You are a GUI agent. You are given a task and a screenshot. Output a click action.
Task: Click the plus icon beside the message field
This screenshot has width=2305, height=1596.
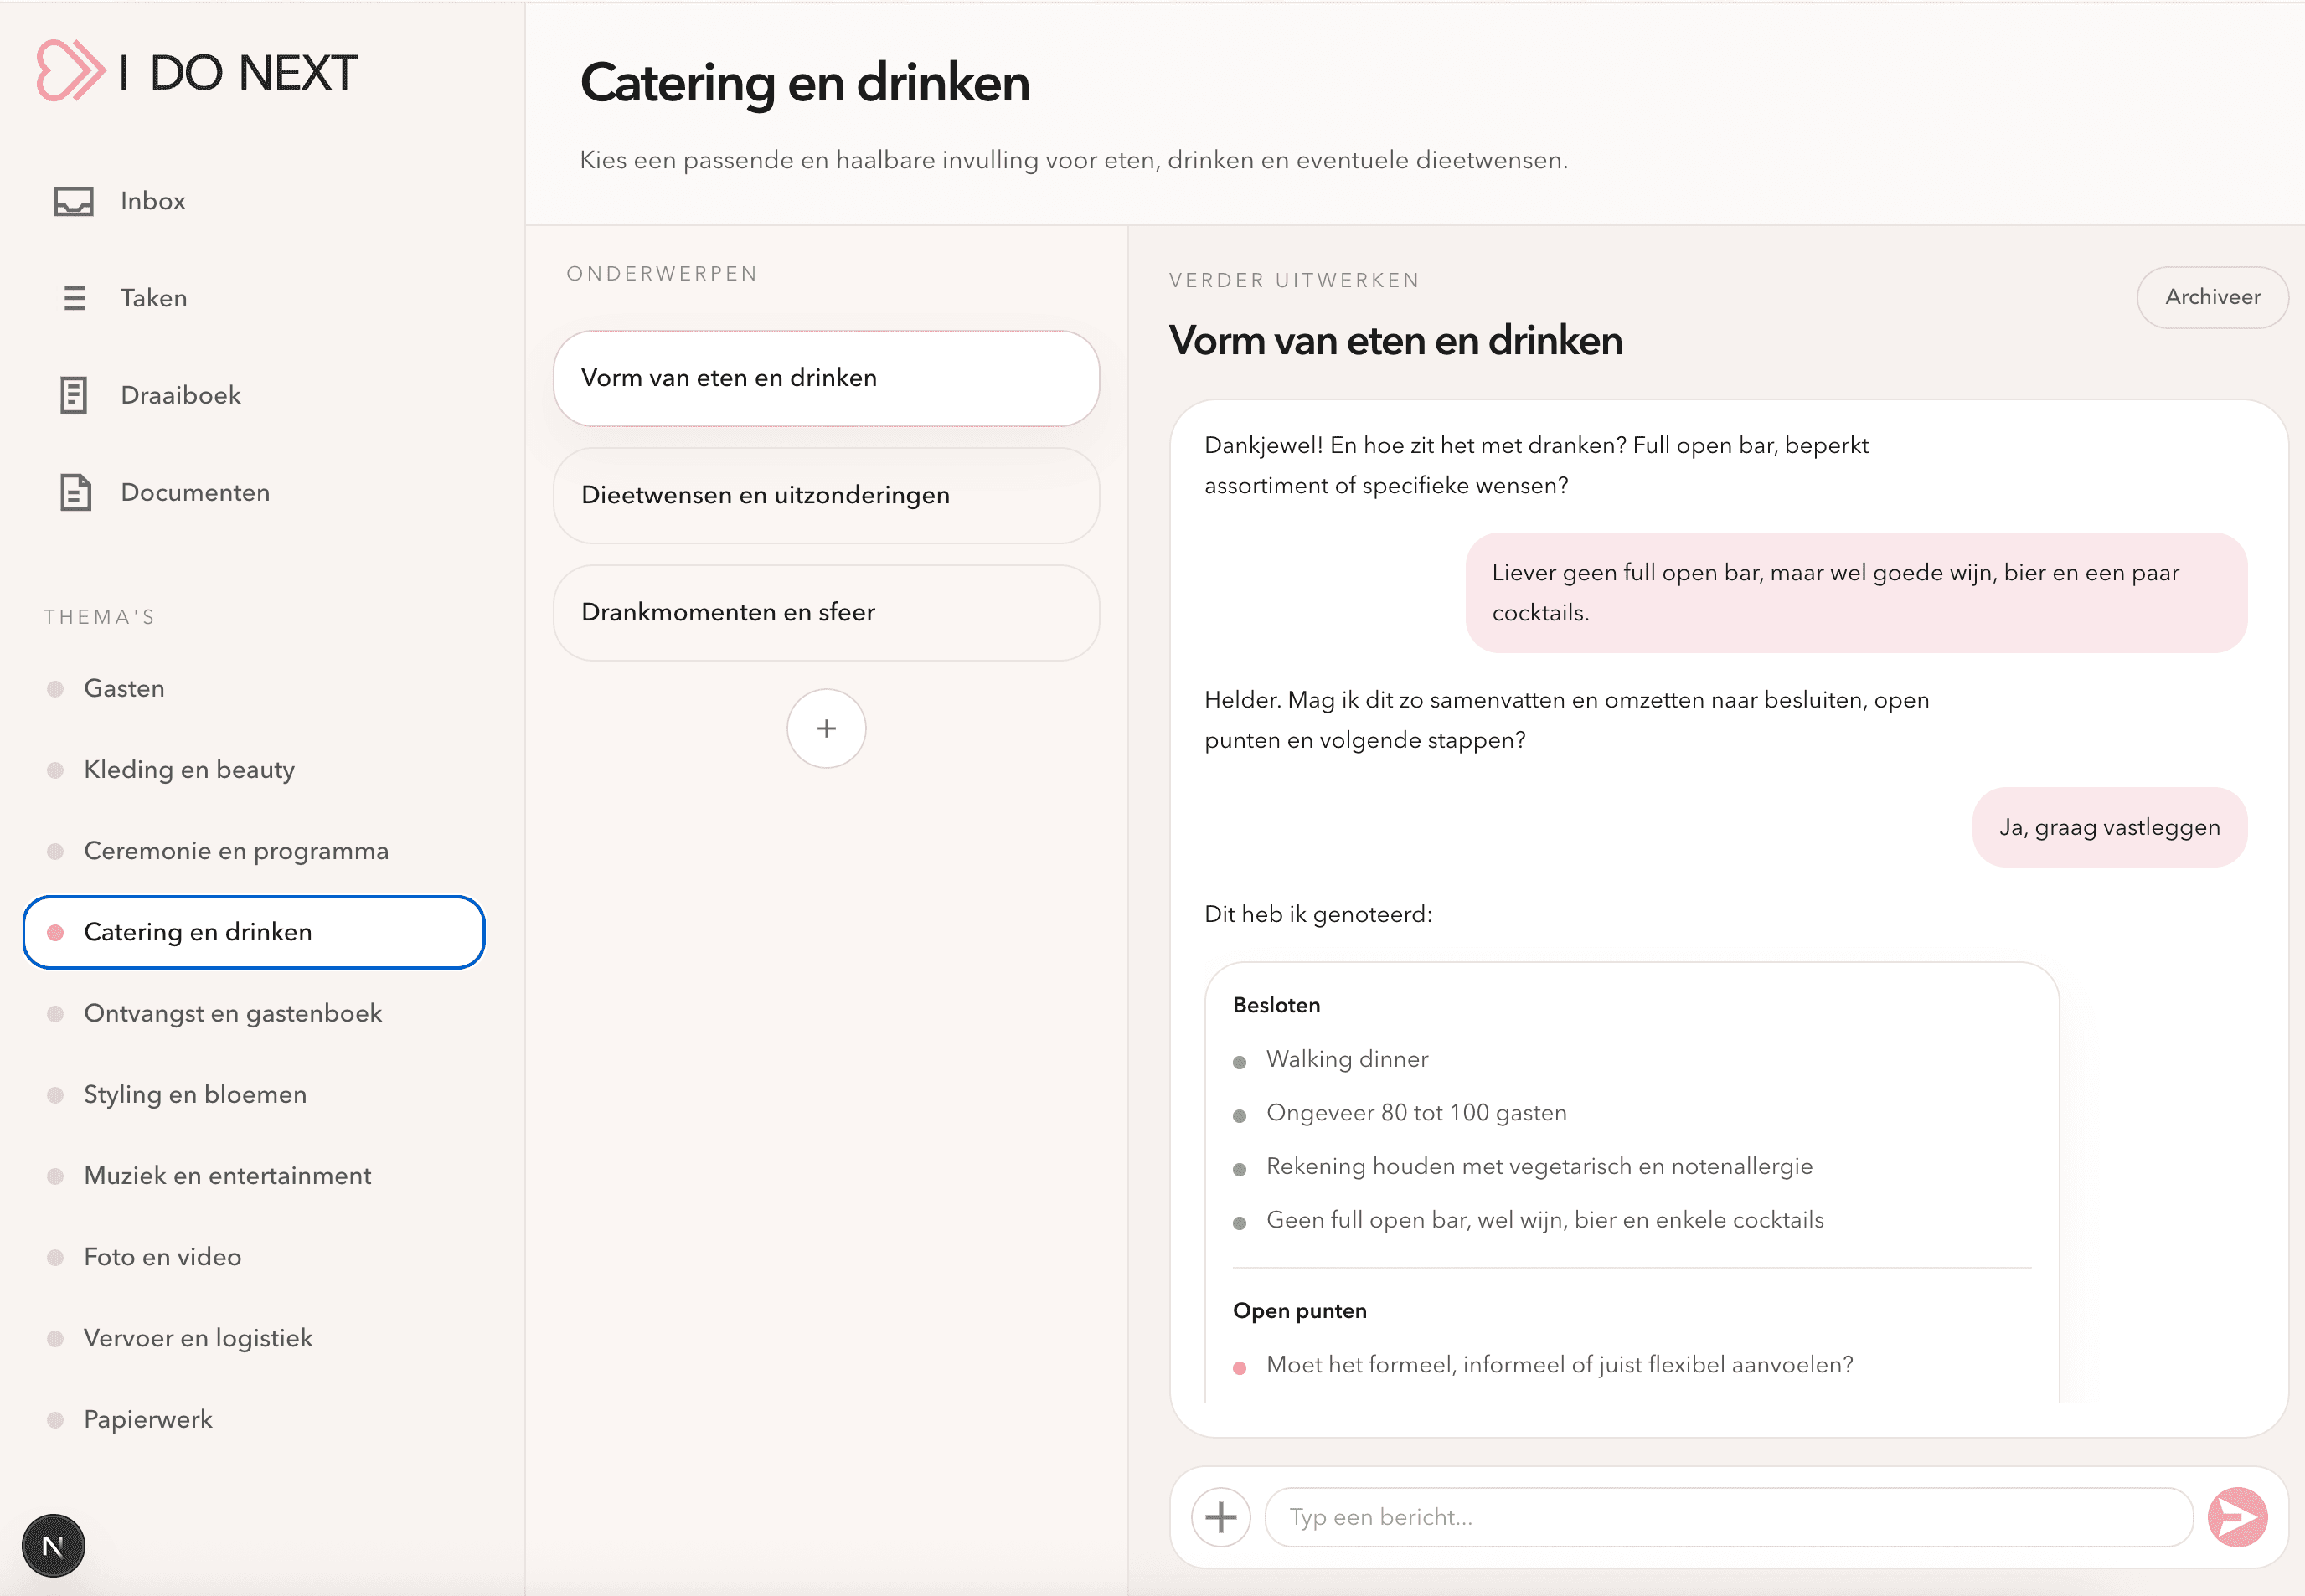pos(1221,1517)
